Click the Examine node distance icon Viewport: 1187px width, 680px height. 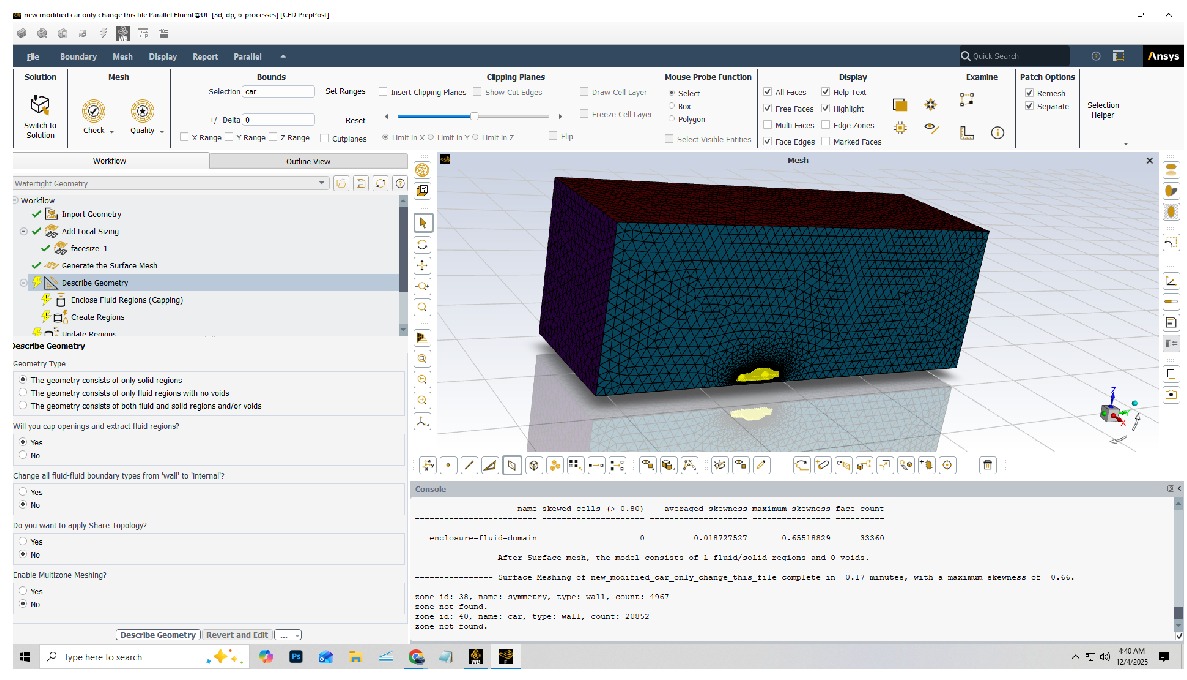[x=967, y=99]
